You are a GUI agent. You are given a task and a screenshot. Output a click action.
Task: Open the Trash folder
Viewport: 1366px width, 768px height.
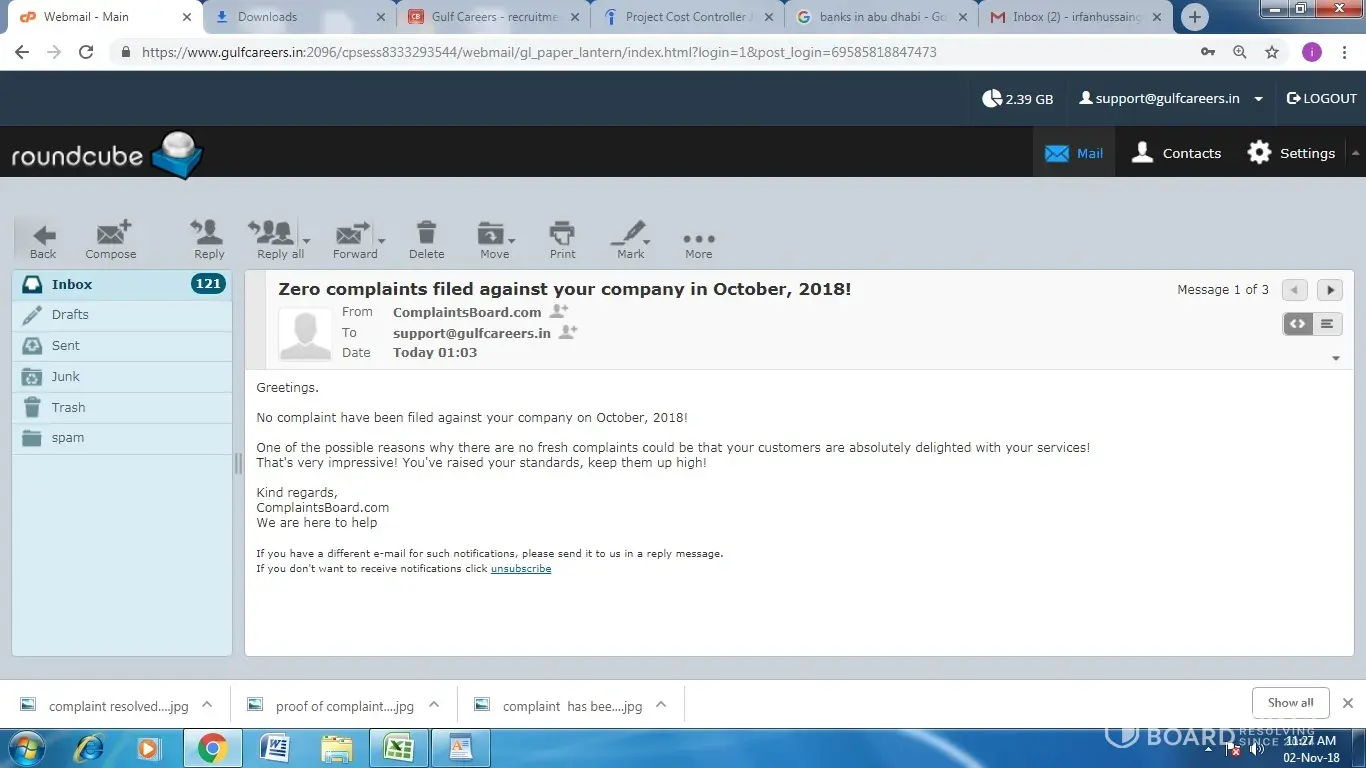(122, 407)
